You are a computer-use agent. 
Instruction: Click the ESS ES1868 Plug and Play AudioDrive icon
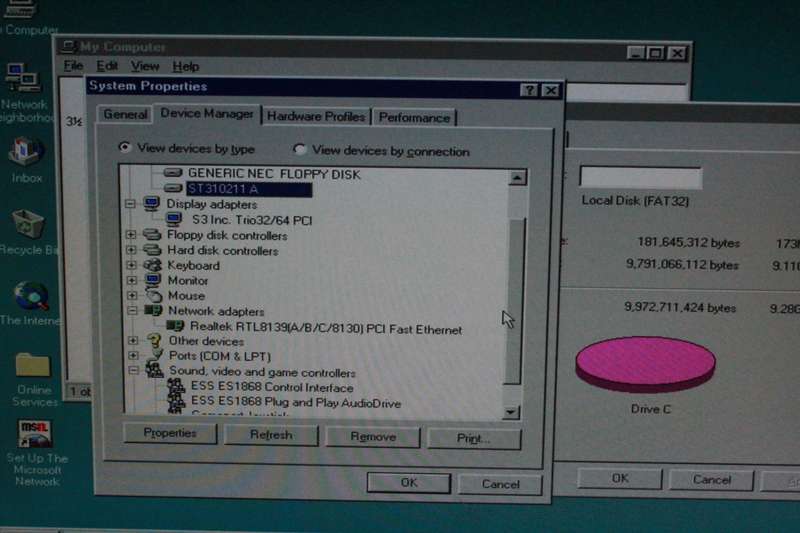176,402
